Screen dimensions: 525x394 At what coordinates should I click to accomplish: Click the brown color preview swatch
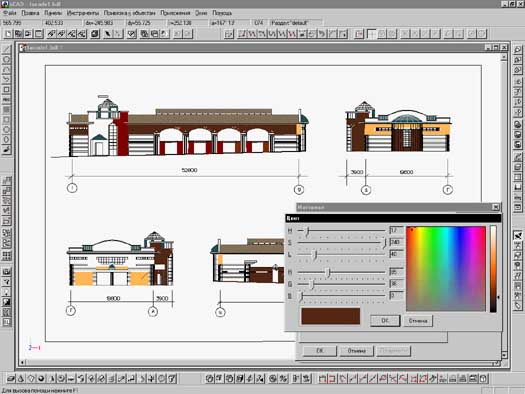tap(330, 316)
